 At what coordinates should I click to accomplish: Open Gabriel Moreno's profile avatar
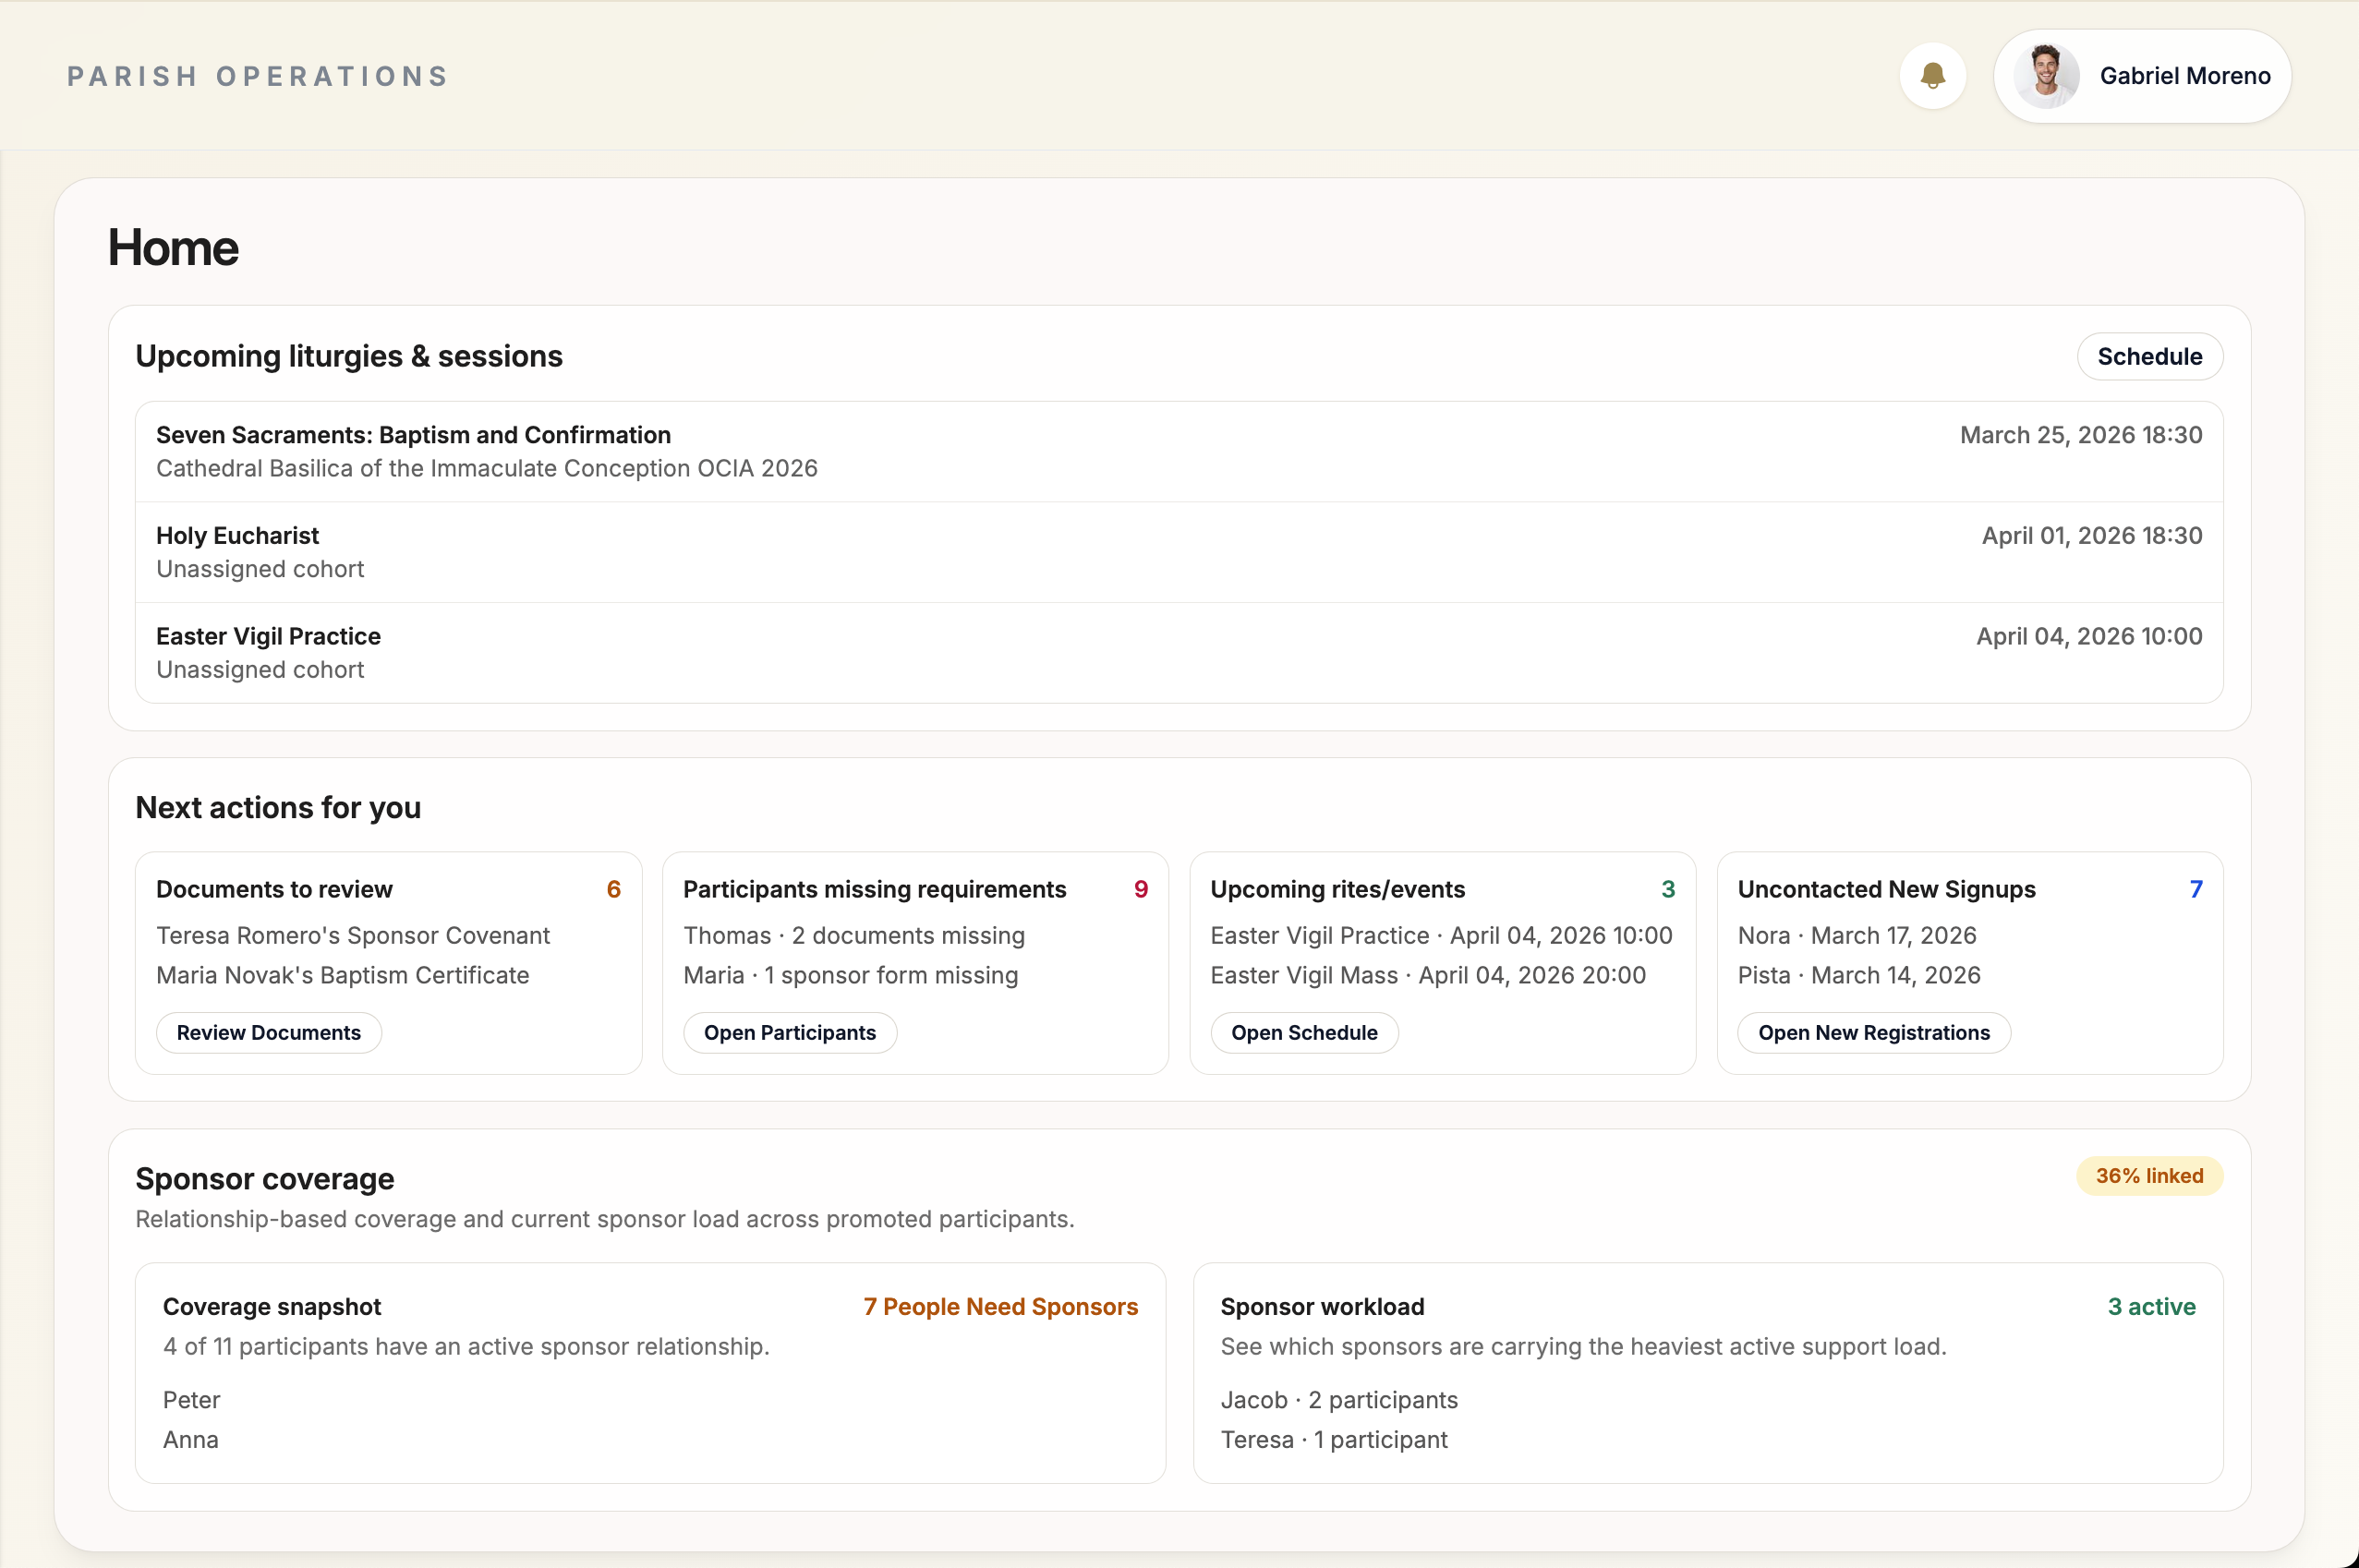2045,76
